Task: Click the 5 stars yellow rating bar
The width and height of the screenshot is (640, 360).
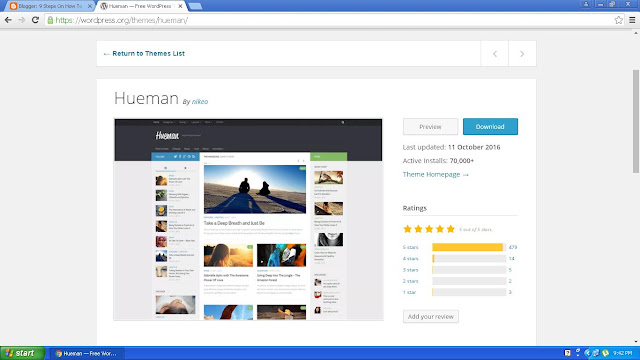Action: 469,247
